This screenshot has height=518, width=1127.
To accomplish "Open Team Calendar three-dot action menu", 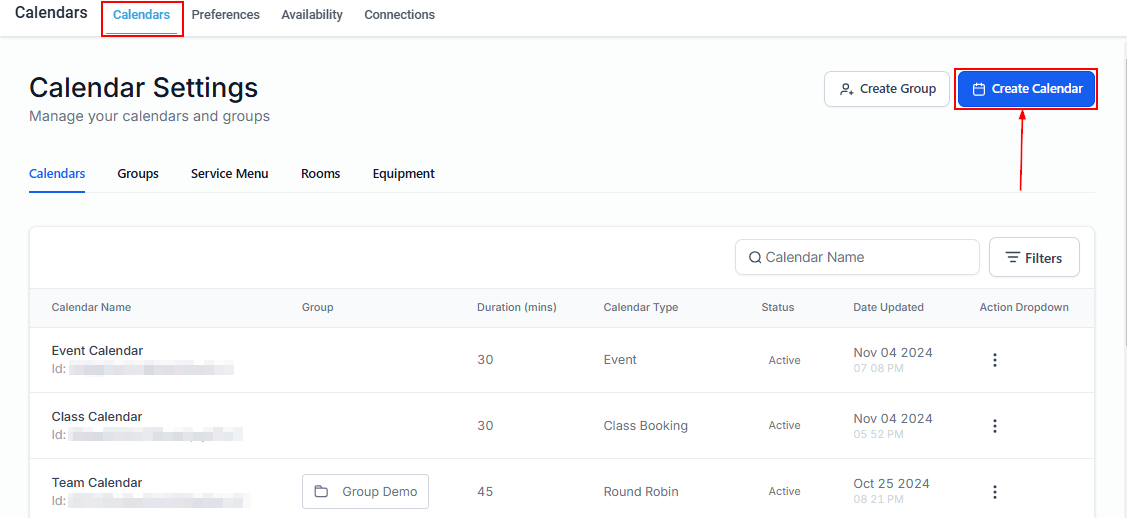I will point(994,492).
